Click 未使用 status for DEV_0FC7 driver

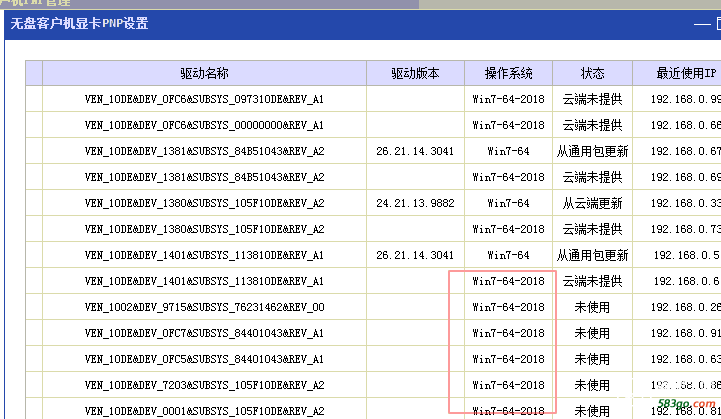click(x=592, y=333)
